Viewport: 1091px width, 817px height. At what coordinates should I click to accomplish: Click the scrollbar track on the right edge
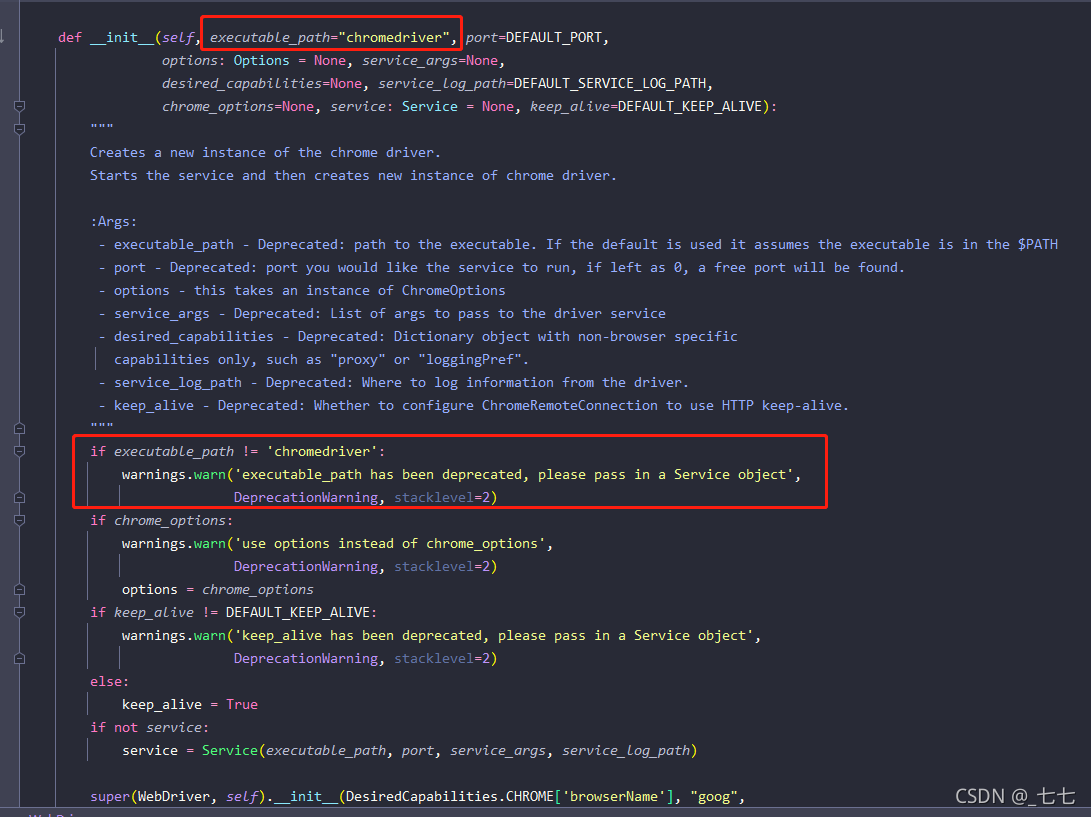1086,400
